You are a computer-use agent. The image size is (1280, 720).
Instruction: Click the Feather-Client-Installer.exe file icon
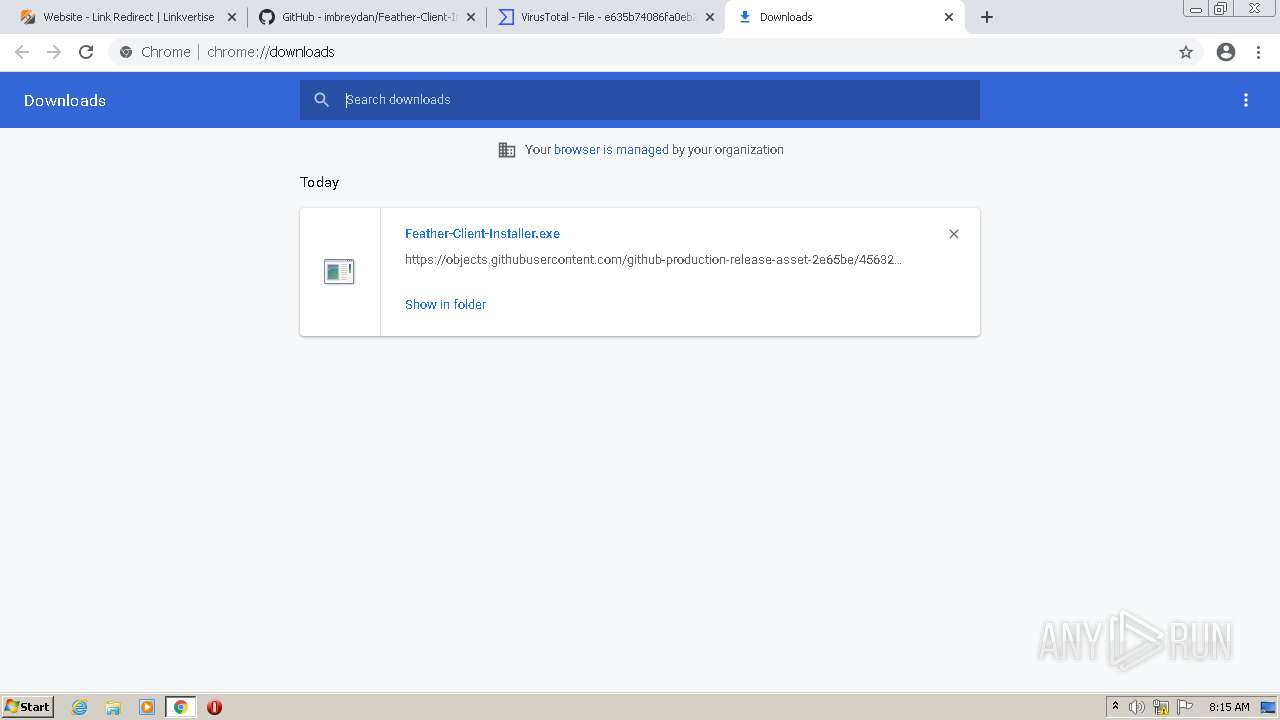point(339,271)
